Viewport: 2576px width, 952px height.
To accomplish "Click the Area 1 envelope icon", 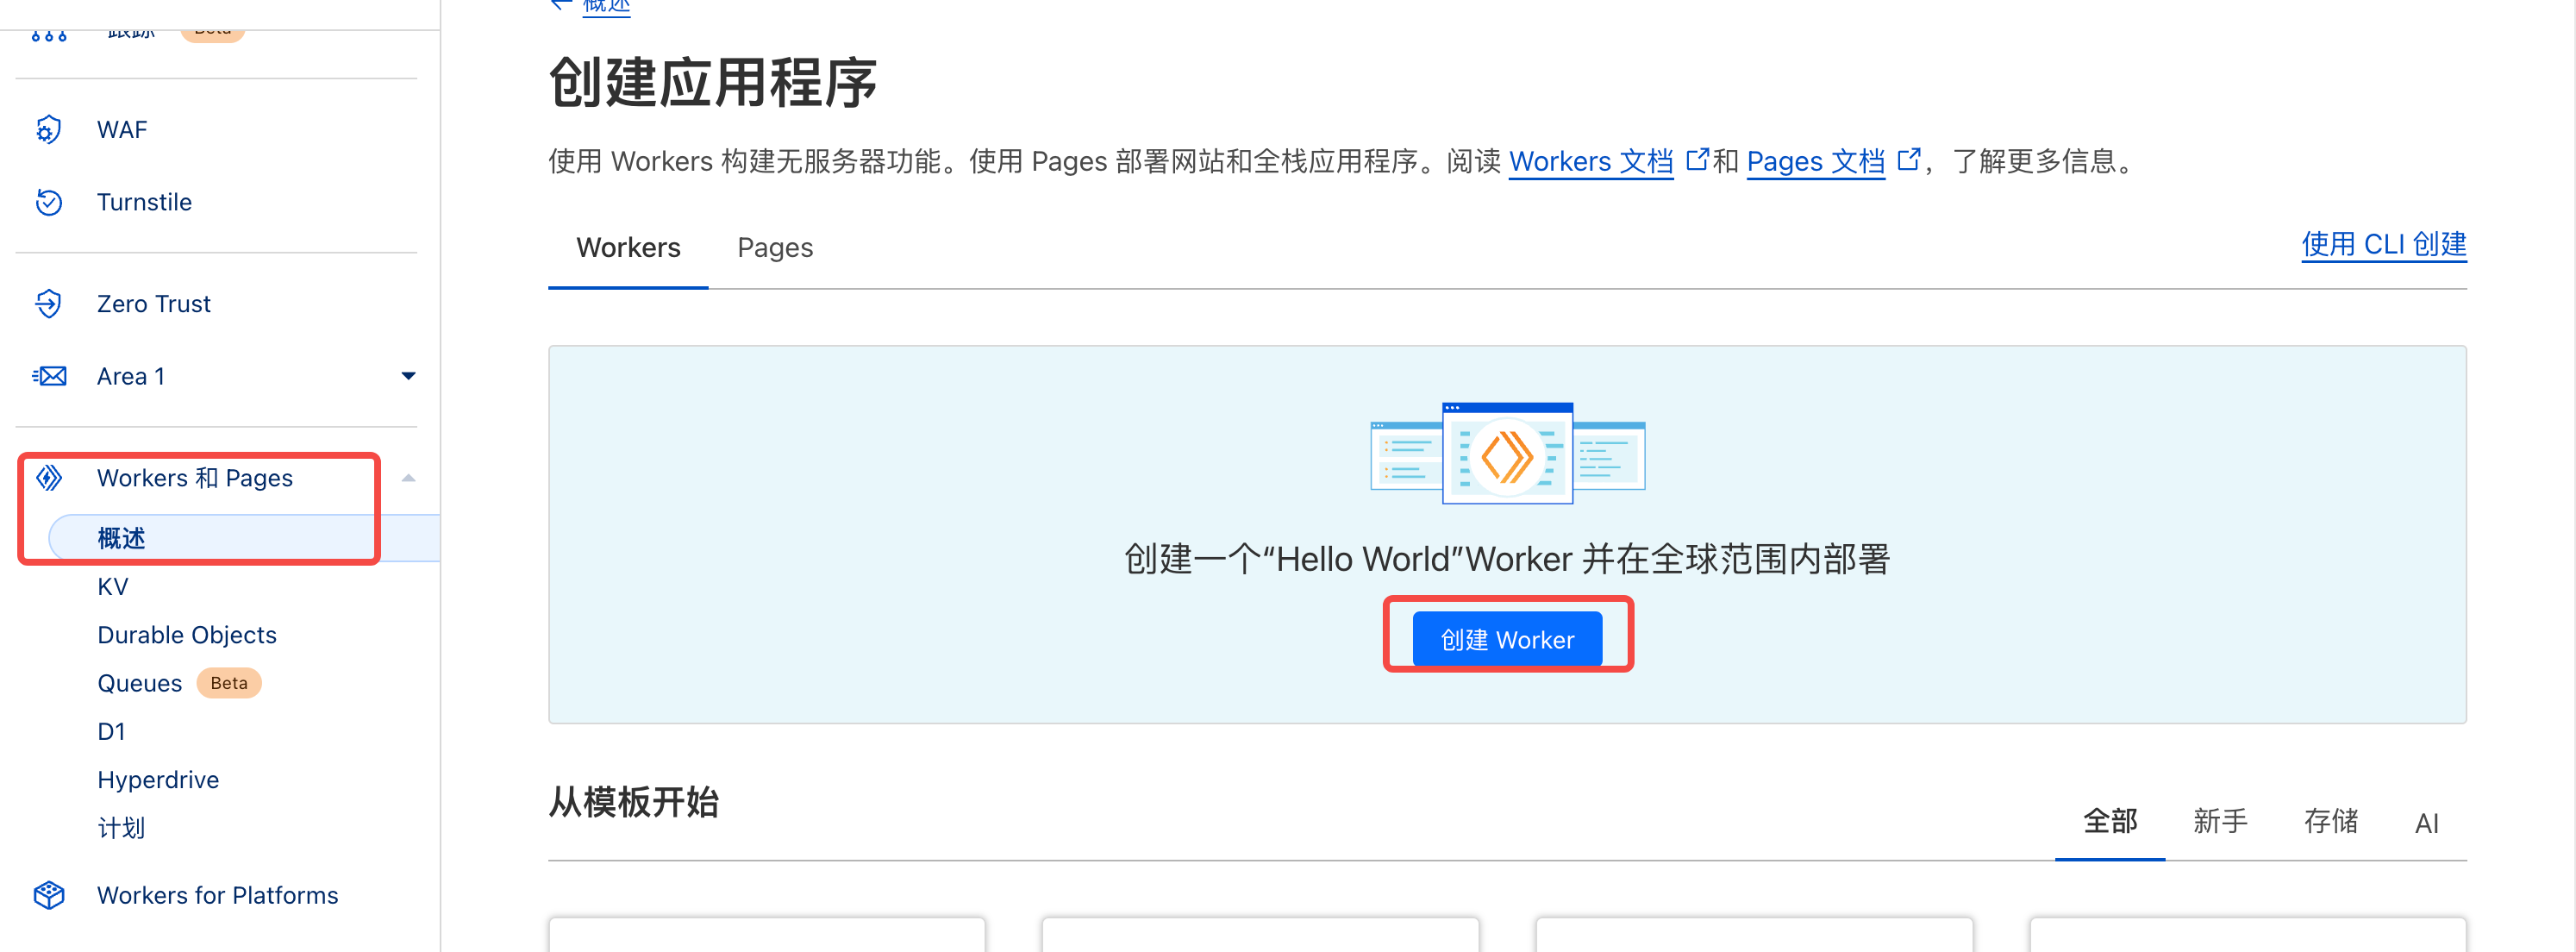I will click(49, 376).
